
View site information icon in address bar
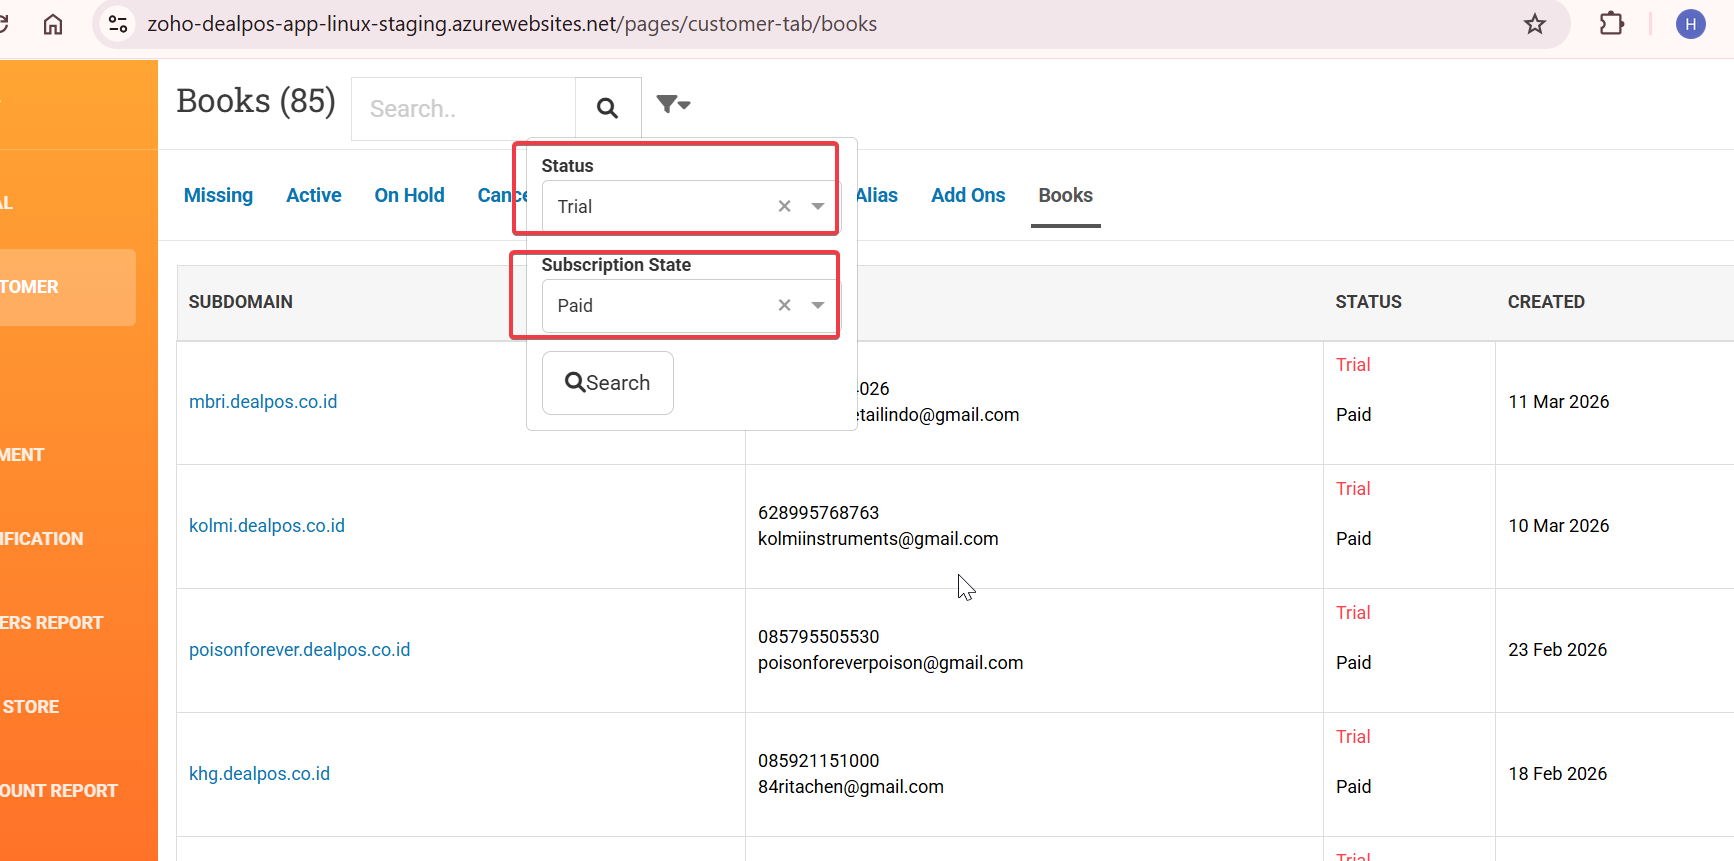coord(118,24)
